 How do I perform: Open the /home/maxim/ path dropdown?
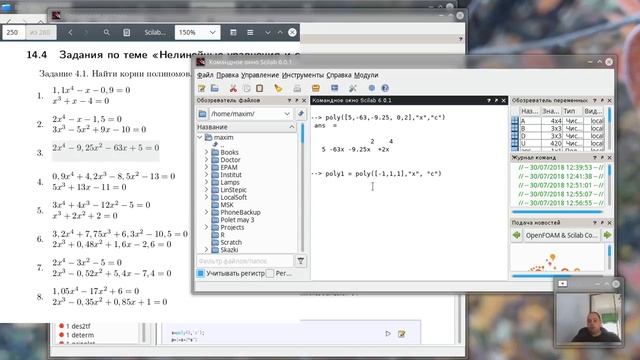pos(287,114)
